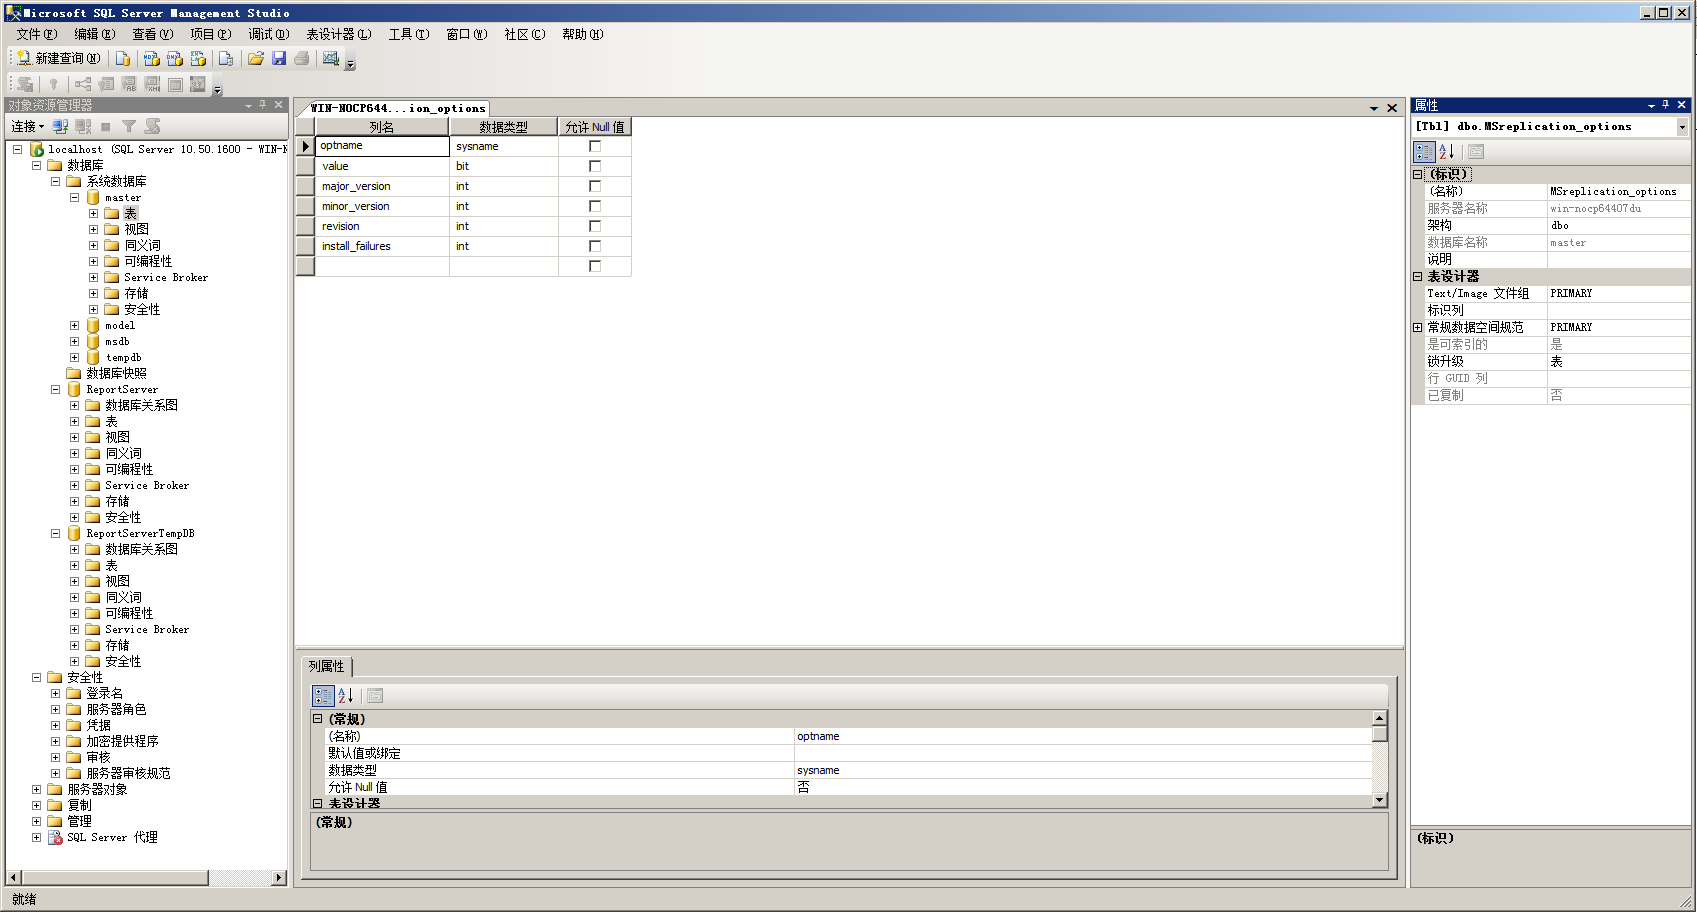Click the Manage Indexes and Keys icon

pos(106,85)
